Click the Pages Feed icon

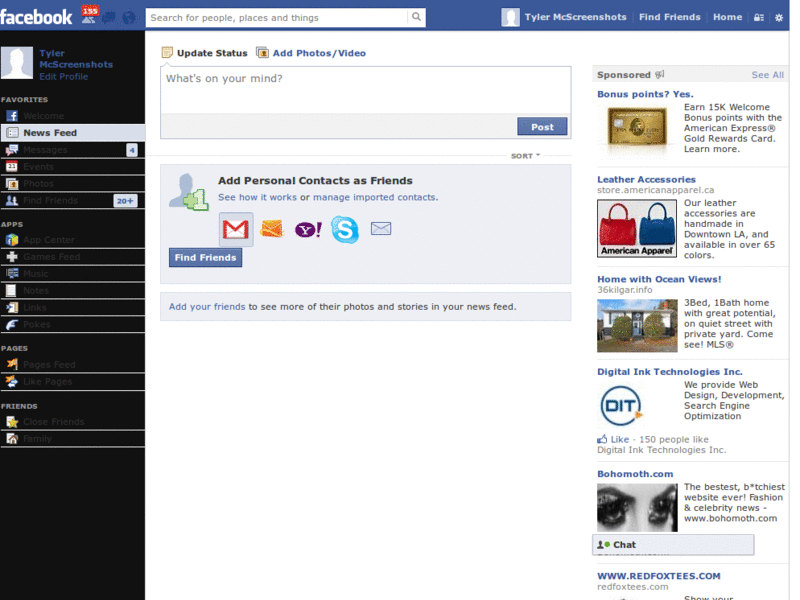click(12, 364)
